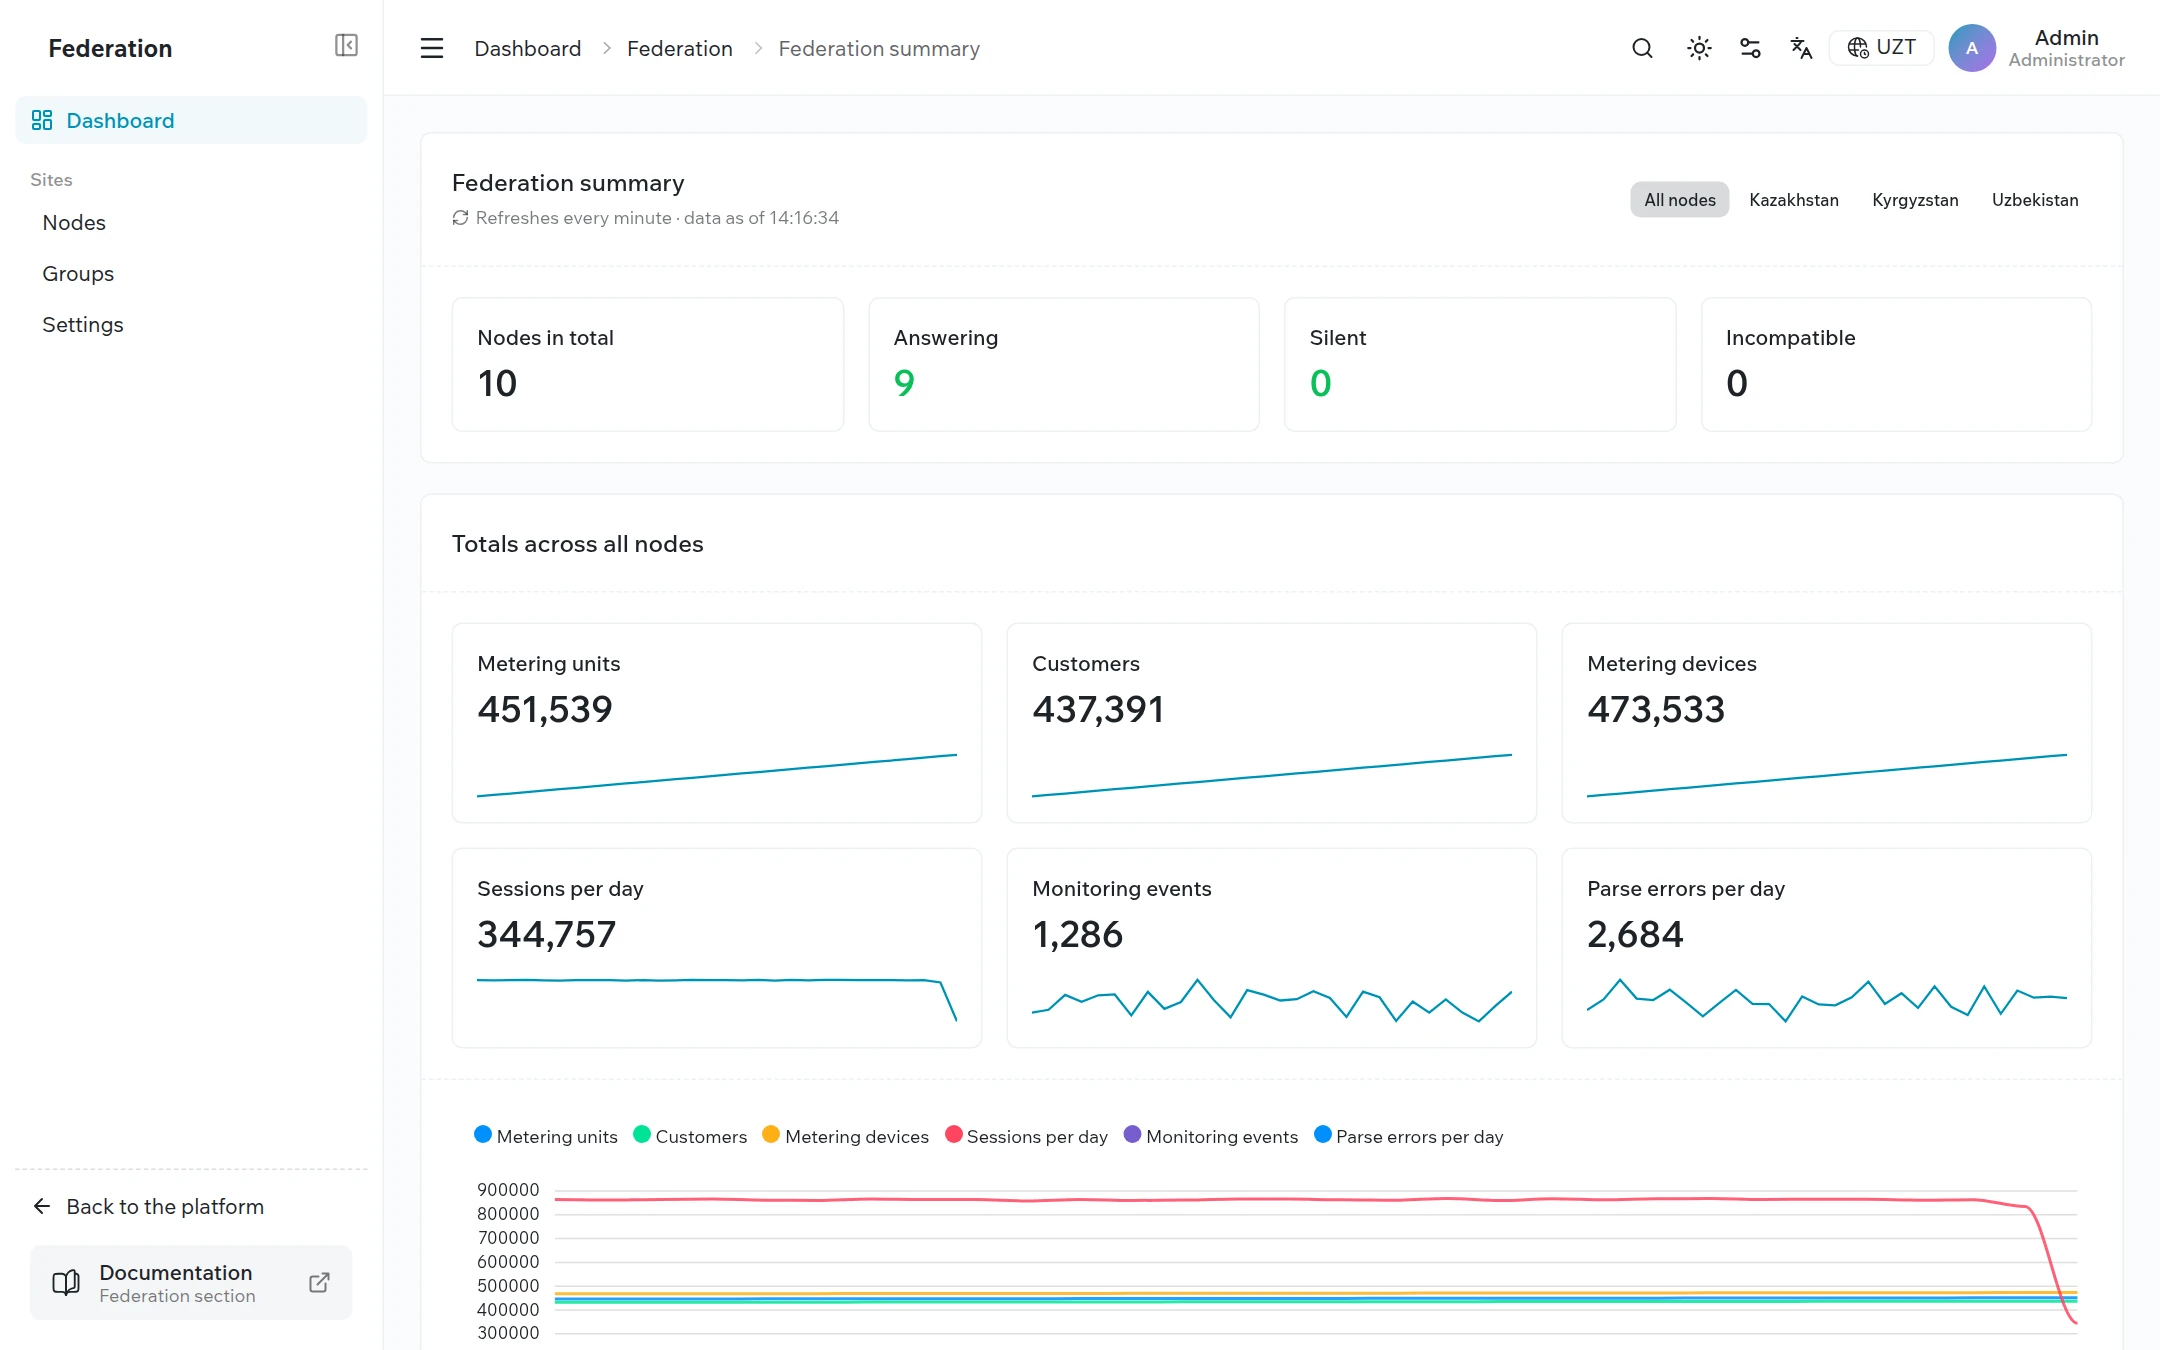The height and width of the screenshot is (1350, 2160).
Task: Click the Sessions per day value 344,757
Action: (547, 934)
